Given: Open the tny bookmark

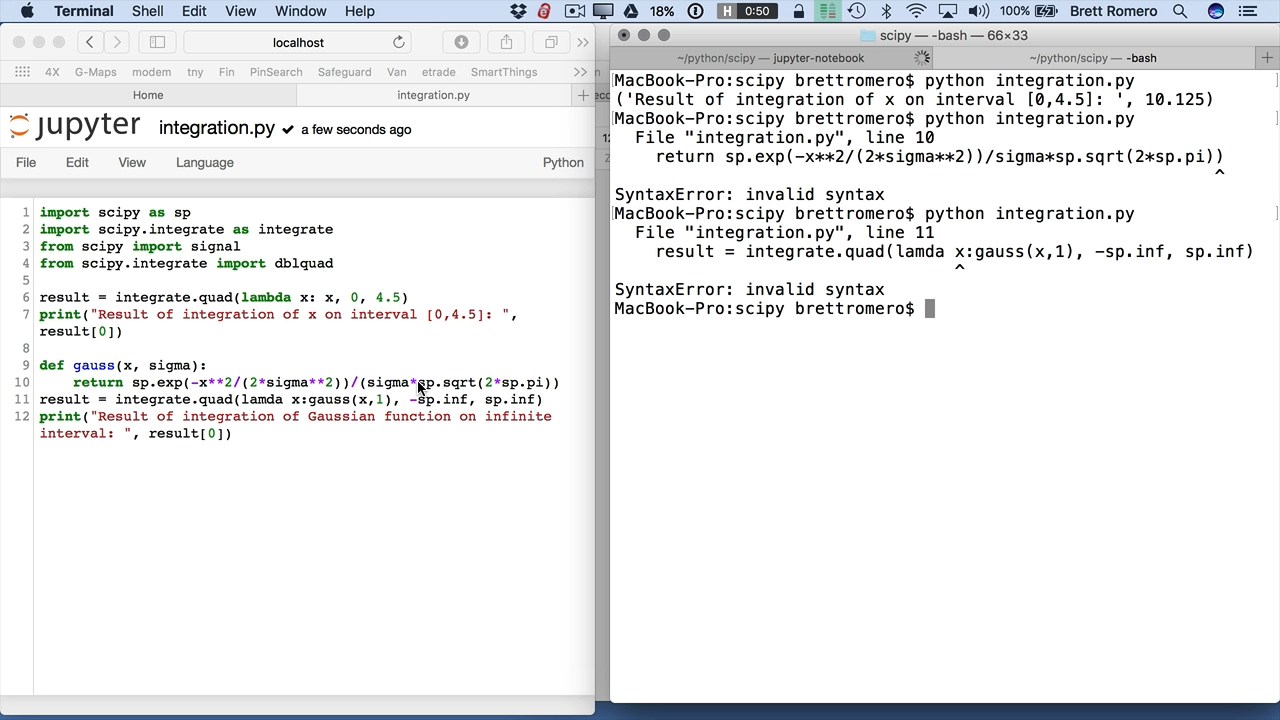Looking at the screenshot, I should 195,72.
